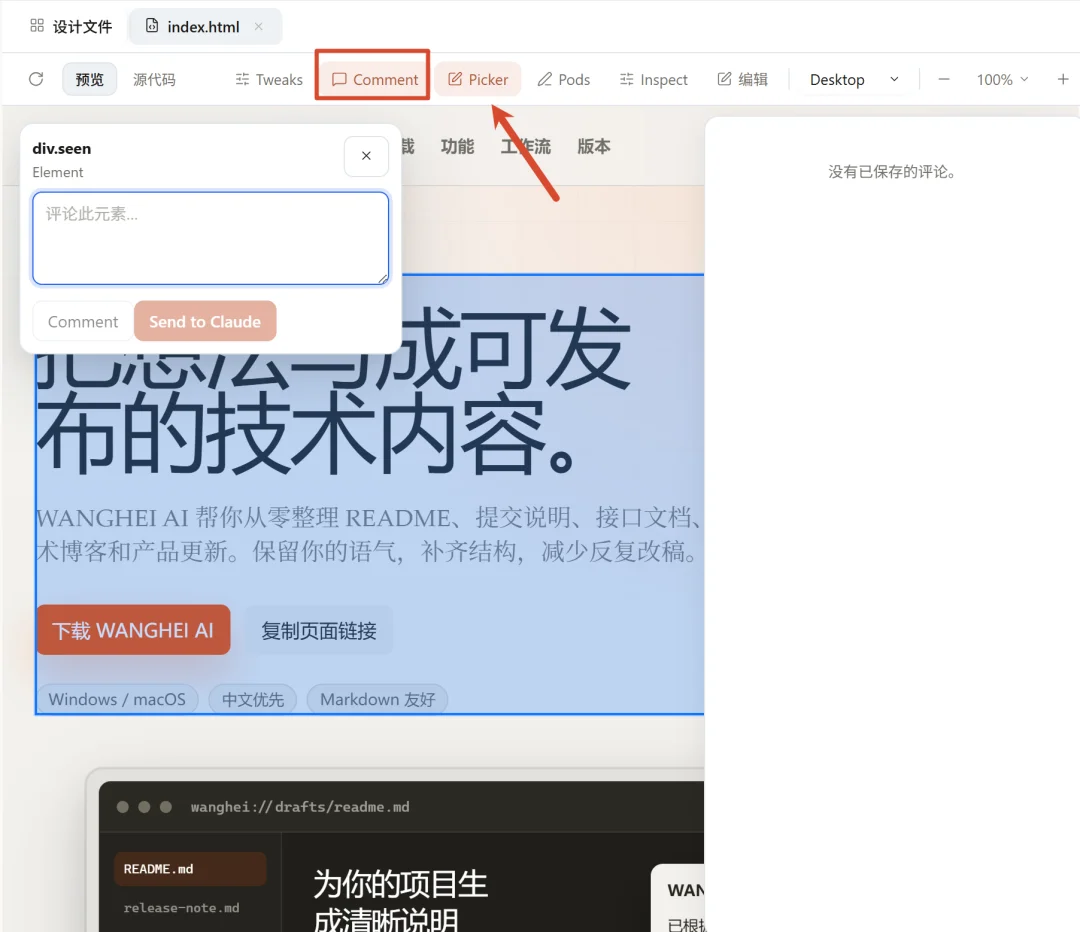
Task: Click the 编辑 edit button
Action: click(742, 79)
